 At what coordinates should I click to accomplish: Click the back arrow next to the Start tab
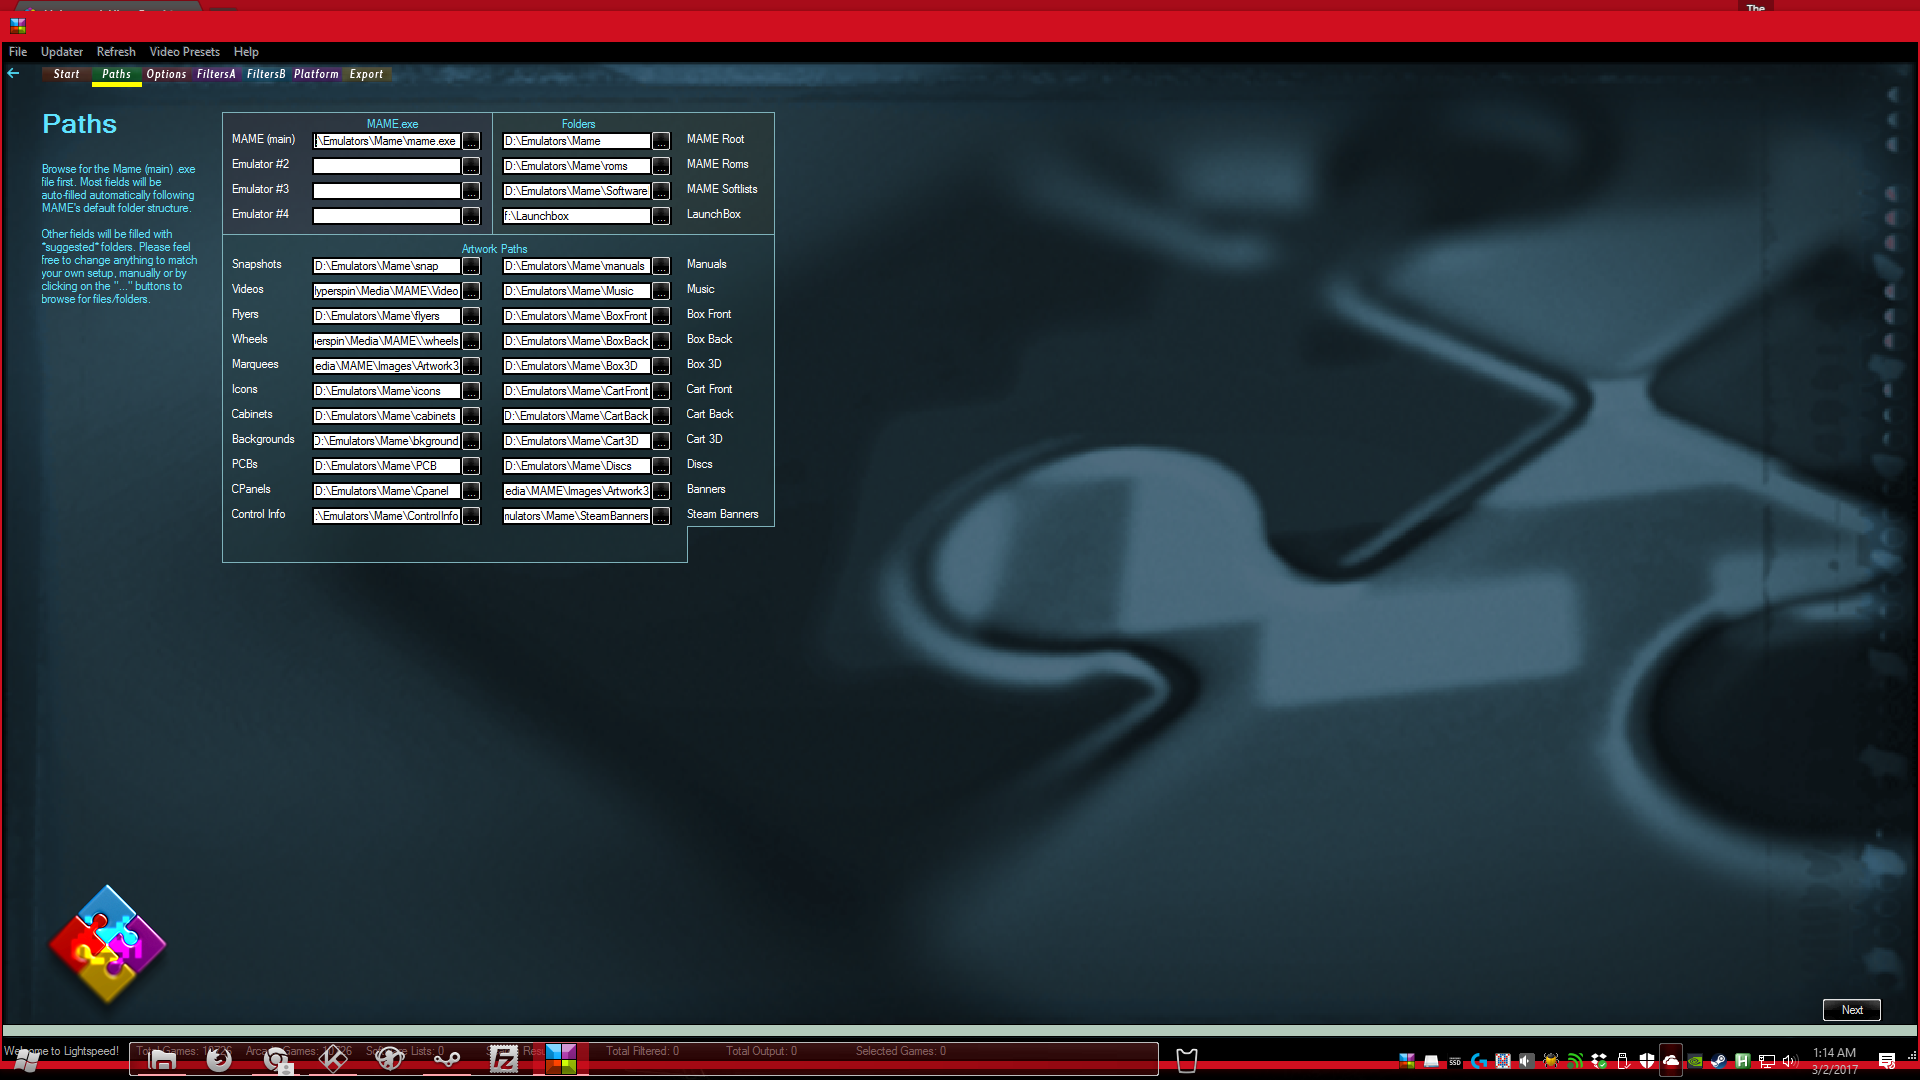pyautogui.click(x=13, y=73)
